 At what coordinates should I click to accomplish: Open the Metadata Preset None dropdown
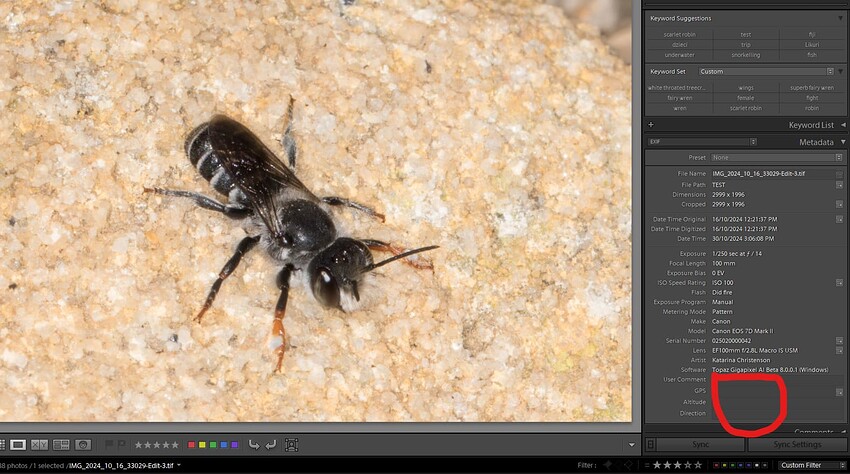776,157
